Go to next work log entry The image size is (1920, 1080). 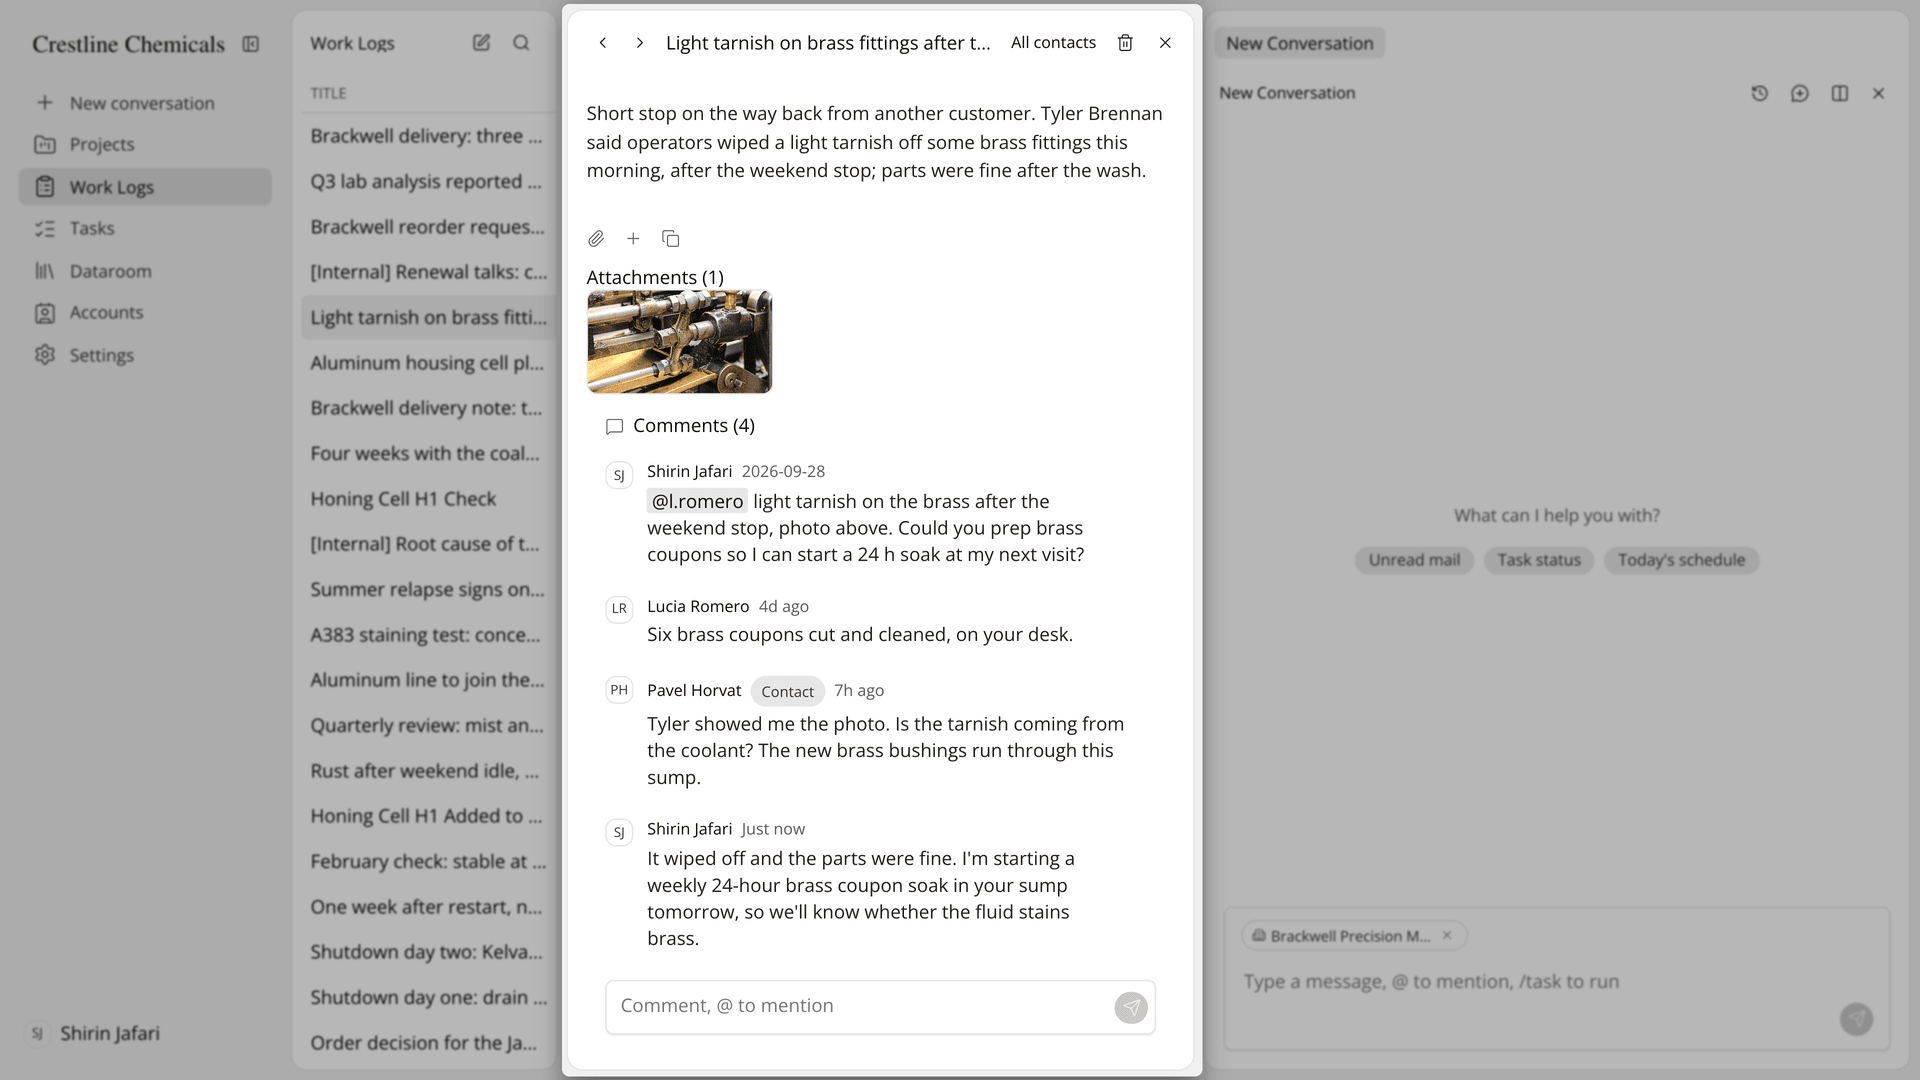point(640,43)
